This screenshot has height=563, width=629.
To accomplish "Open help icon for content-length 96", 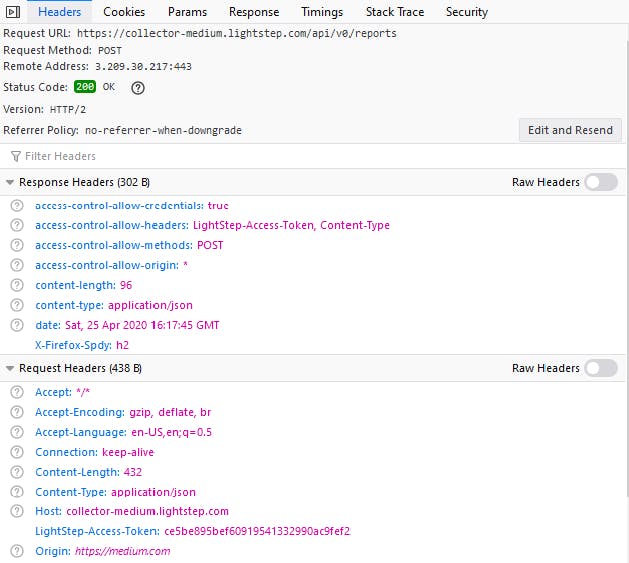I will pos(17,285).
